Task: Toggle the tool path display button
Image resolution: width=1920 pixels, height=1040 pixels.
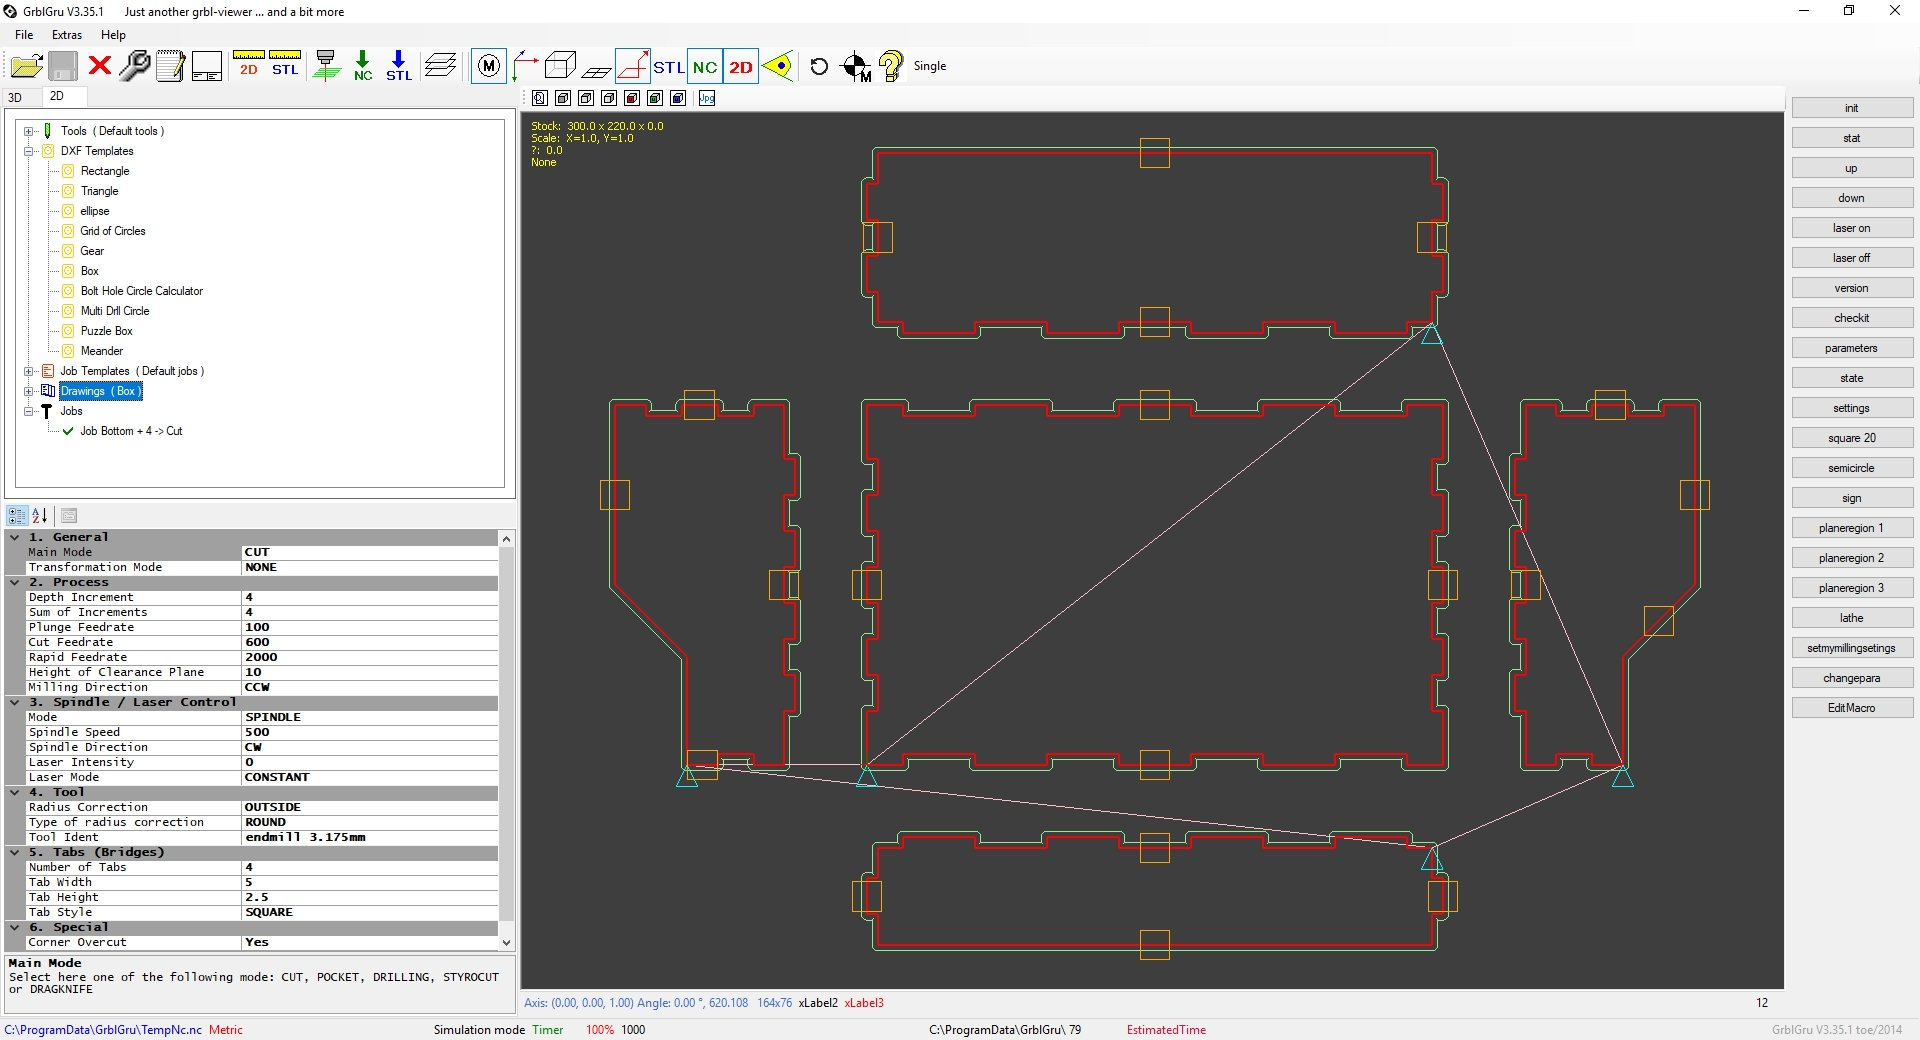Action: pyautogui.click(x=633, y=66)
